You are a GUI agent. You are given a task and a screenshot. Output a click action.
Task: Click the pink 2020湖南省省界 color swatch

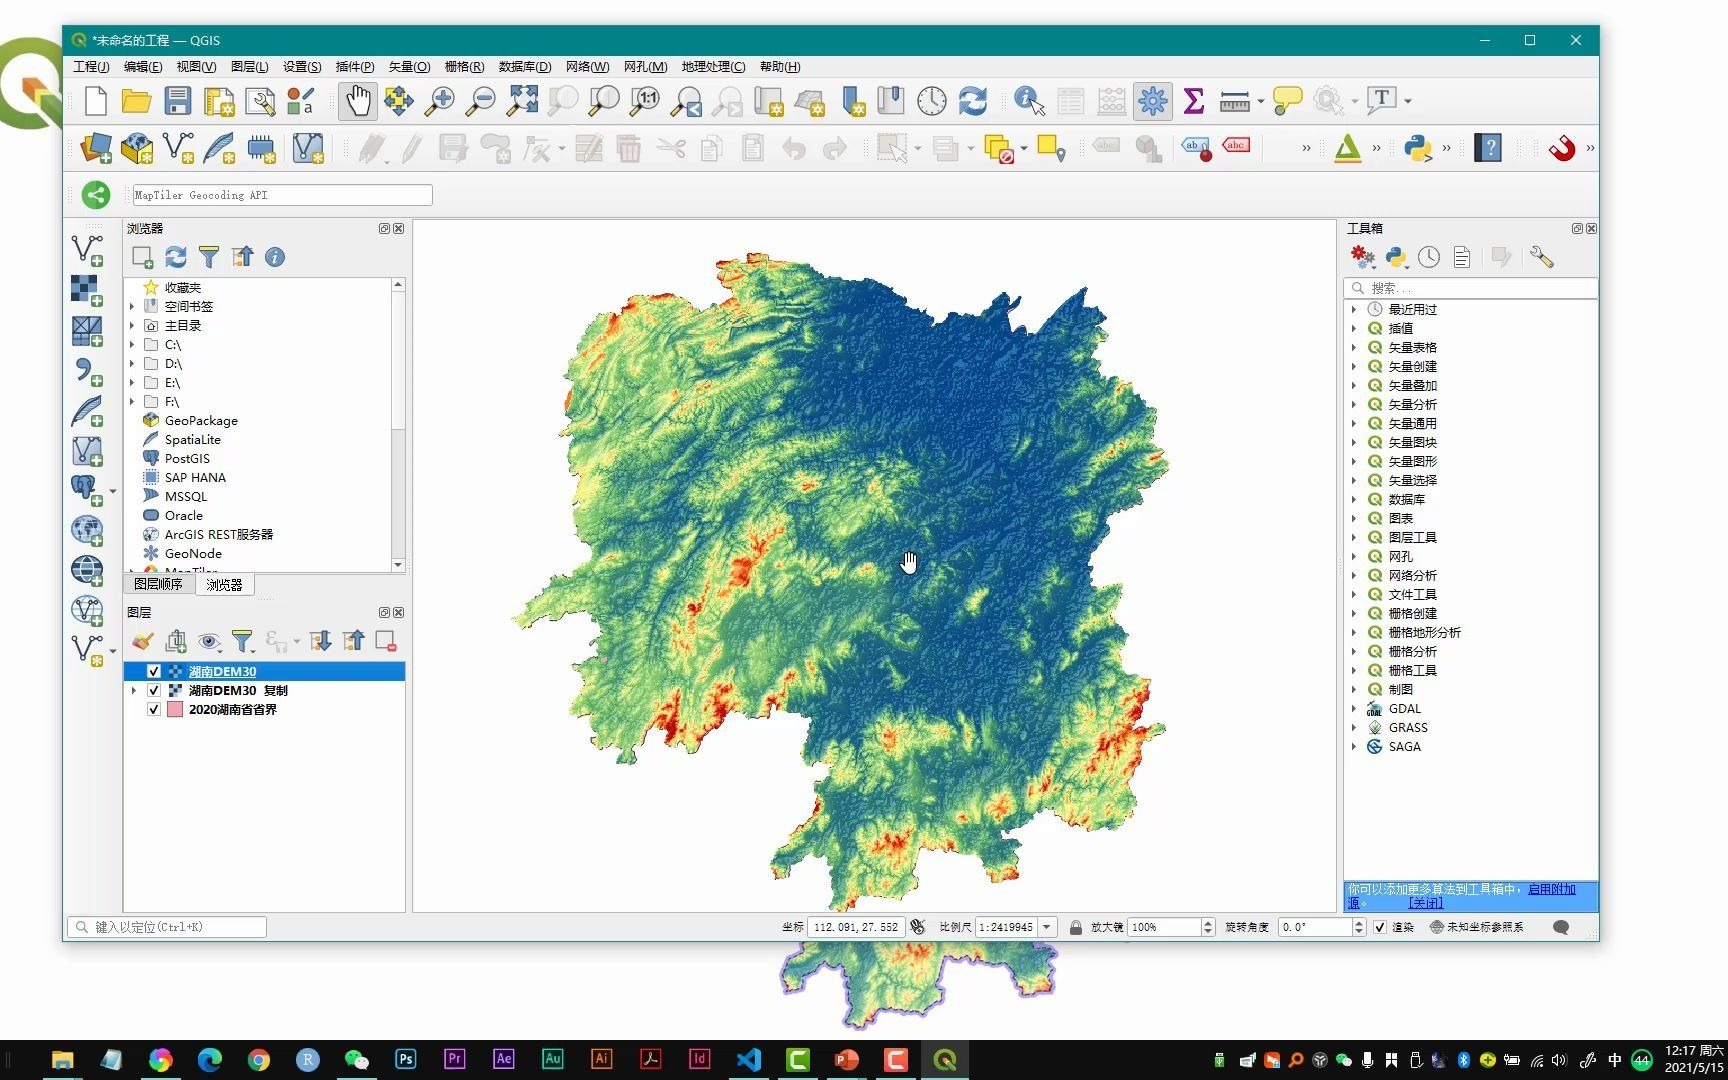[175, 710]
